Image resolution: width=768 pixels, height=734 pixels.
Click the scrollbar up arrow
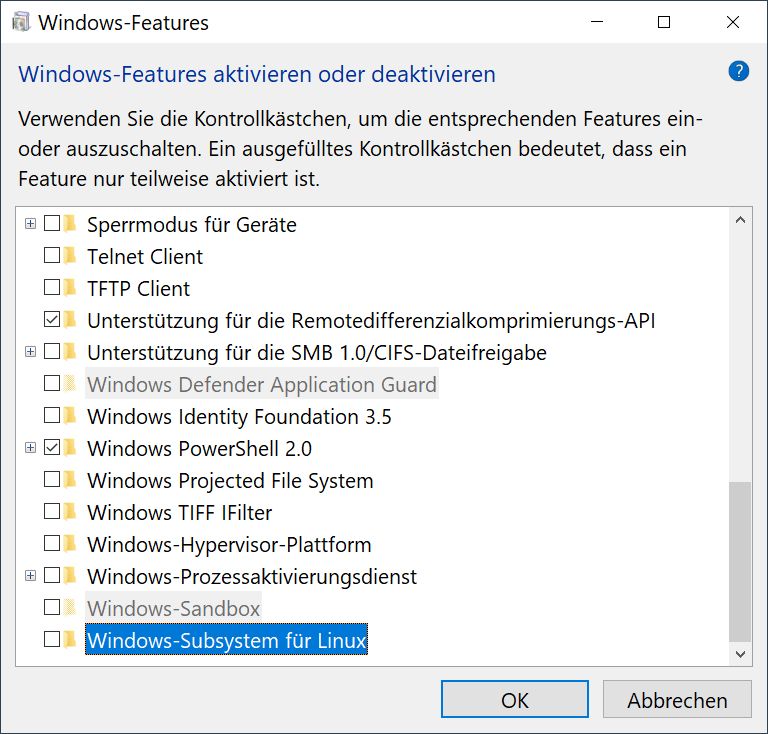[740, 220]
